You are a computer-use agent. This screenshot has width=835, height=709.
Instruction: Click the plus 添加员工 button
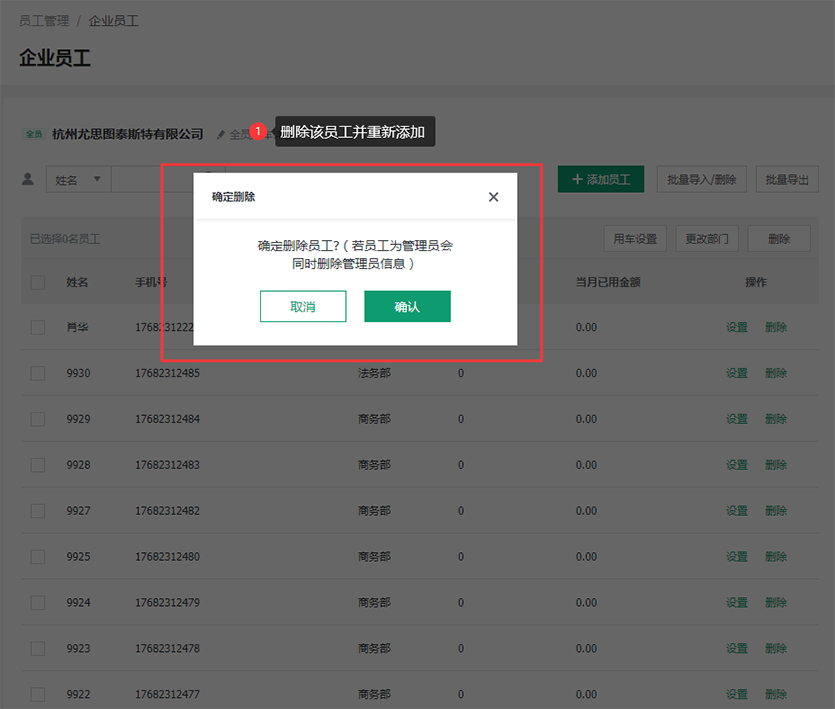(x=600, y=179)
